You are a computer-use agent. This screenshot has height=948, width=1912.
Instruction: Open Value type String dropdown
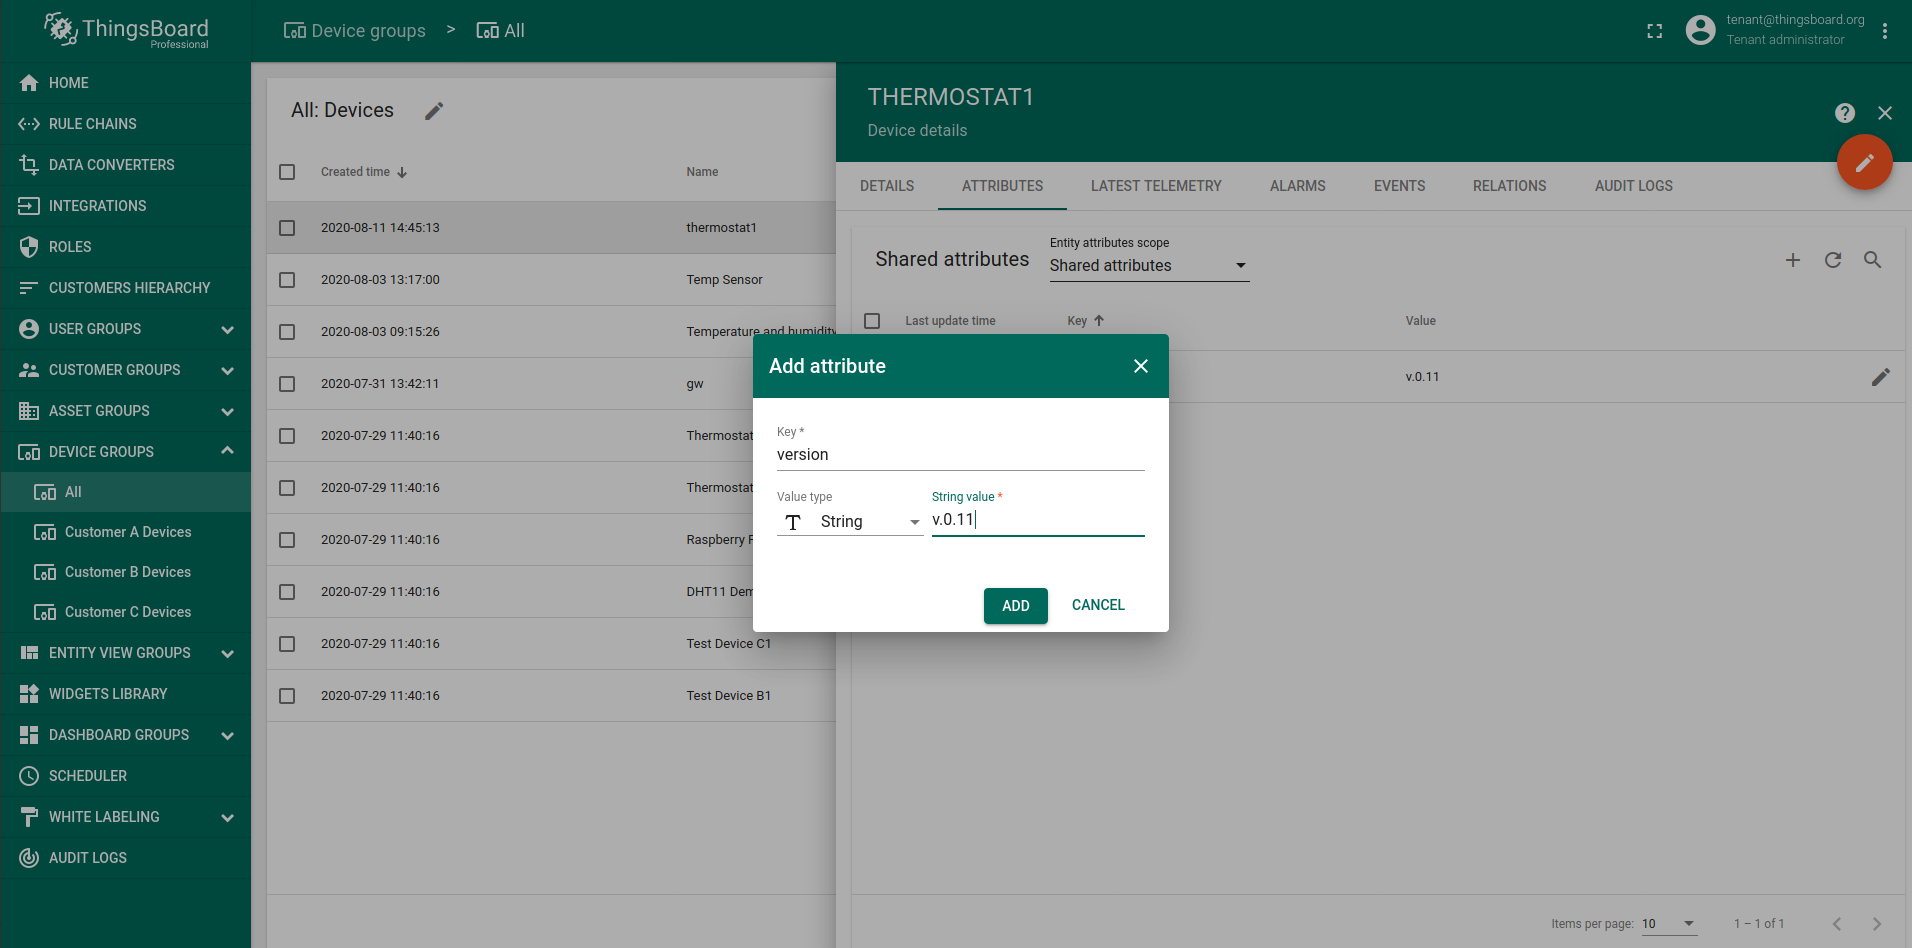(850, 522)
